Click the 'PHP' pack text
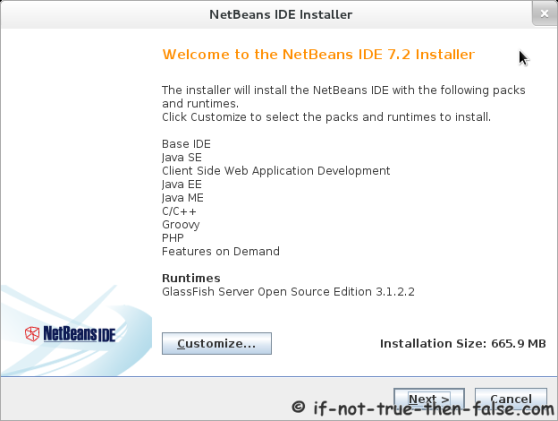The height and width of the screenshot is (421, 558). [x=173, y=238]
